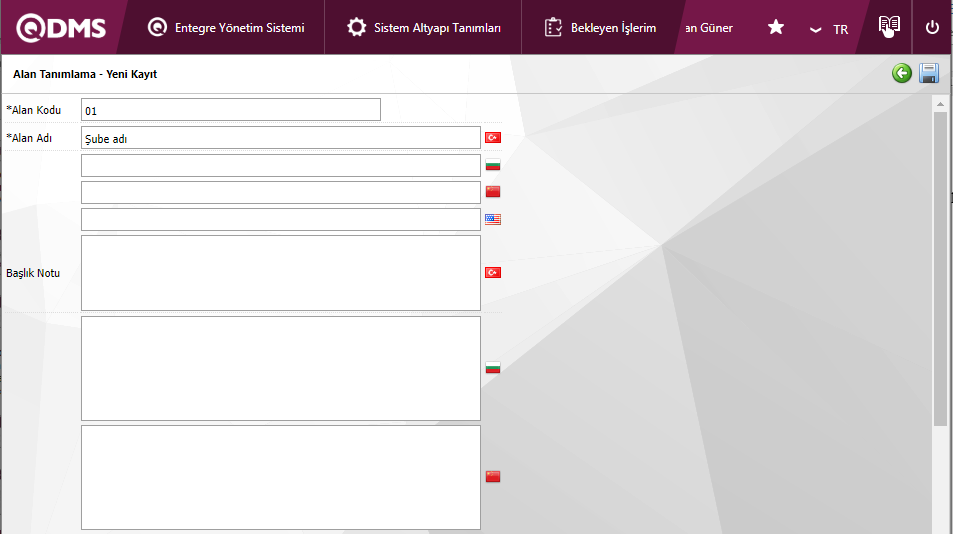Click Bulgarian flag beside Alan Adı

point(493,165)
